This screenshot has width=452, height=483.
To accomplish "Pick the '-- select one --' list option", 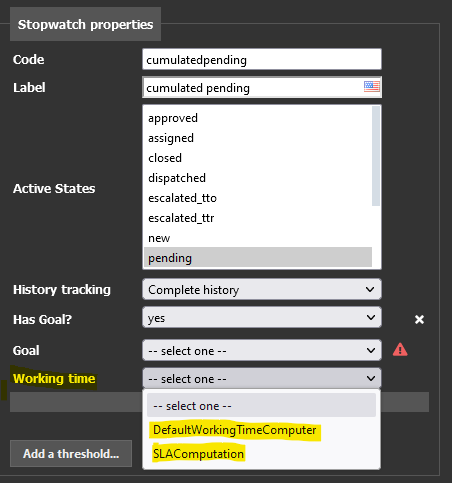I will (261, 405).
